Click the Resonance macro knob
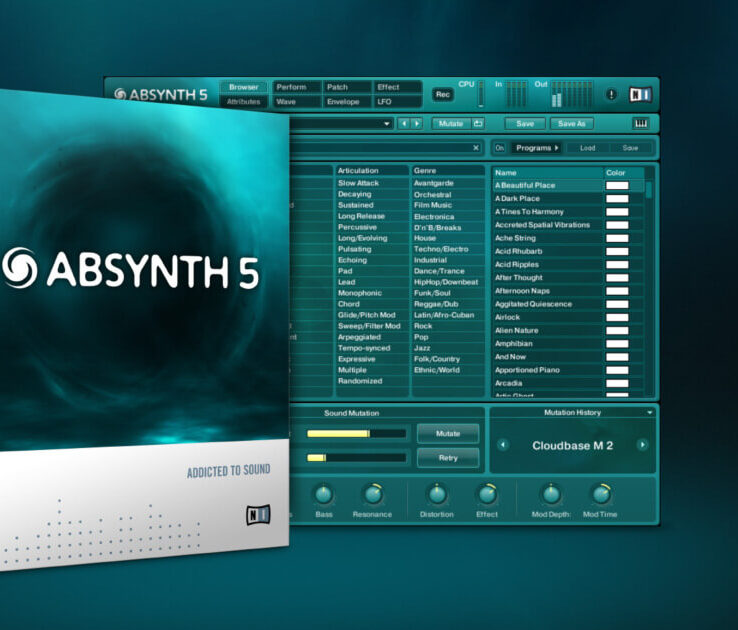This screenshot has height=630, width=738. (x=373, y=494)
